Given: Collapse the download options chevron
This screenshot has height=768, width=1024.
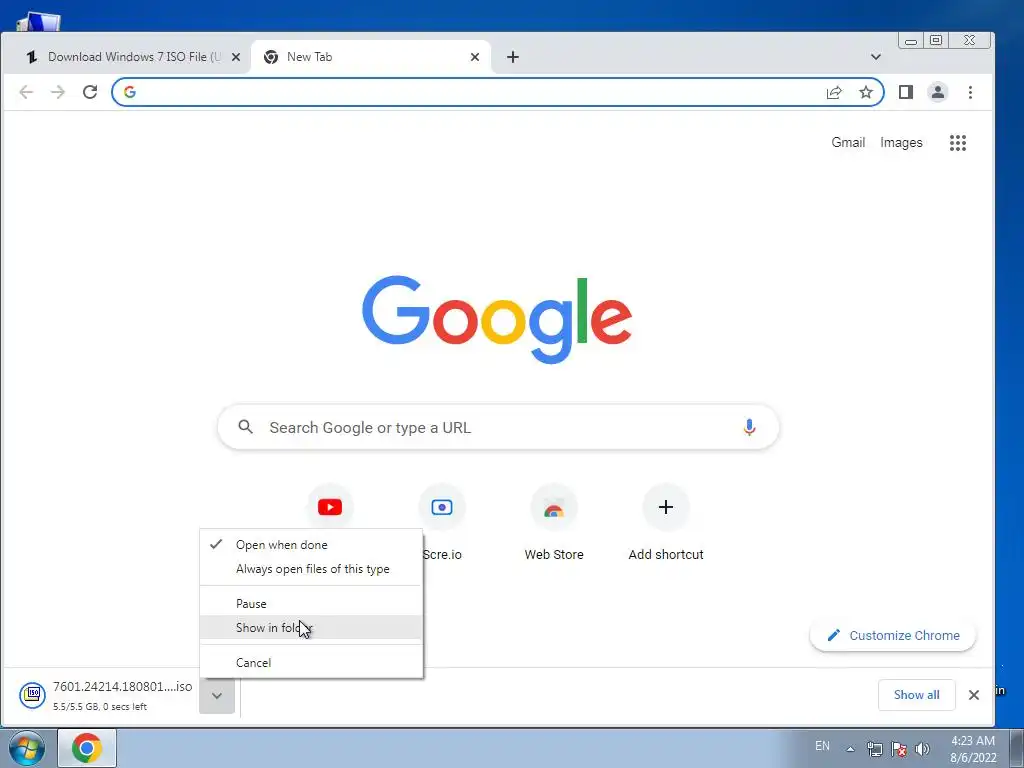Looking at the screenshot, I should (217, 696).
